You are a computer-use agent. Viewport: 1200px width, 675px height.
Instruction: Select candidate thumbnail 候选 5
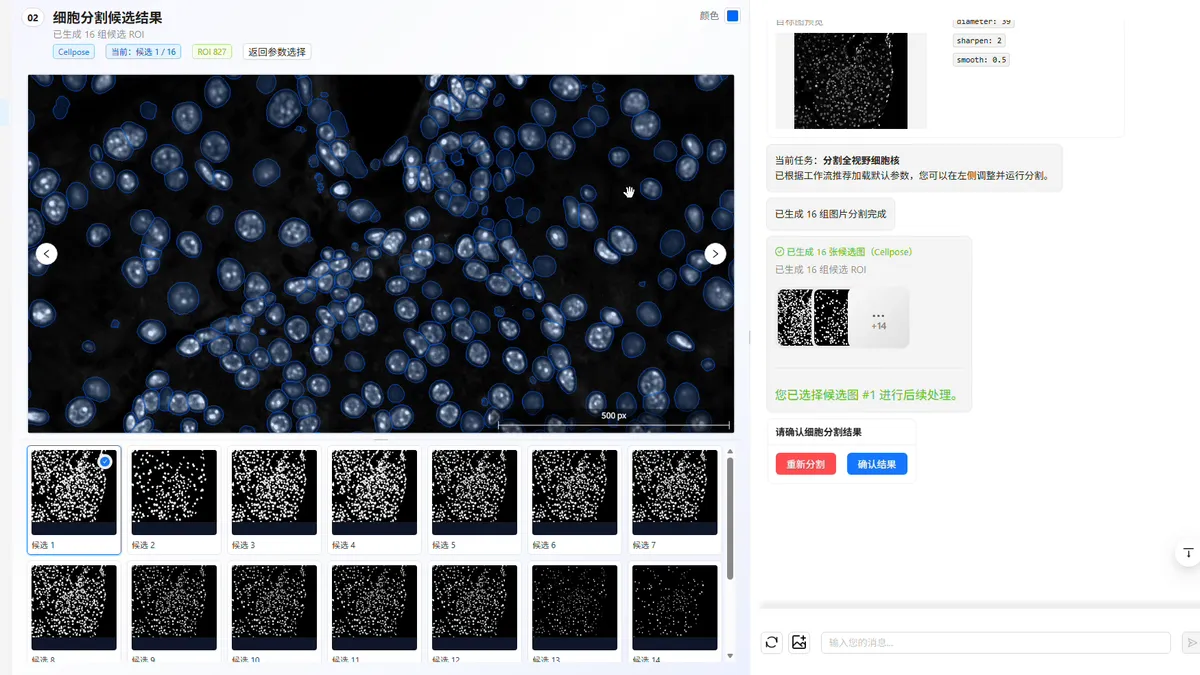click(x=474, y=500)
